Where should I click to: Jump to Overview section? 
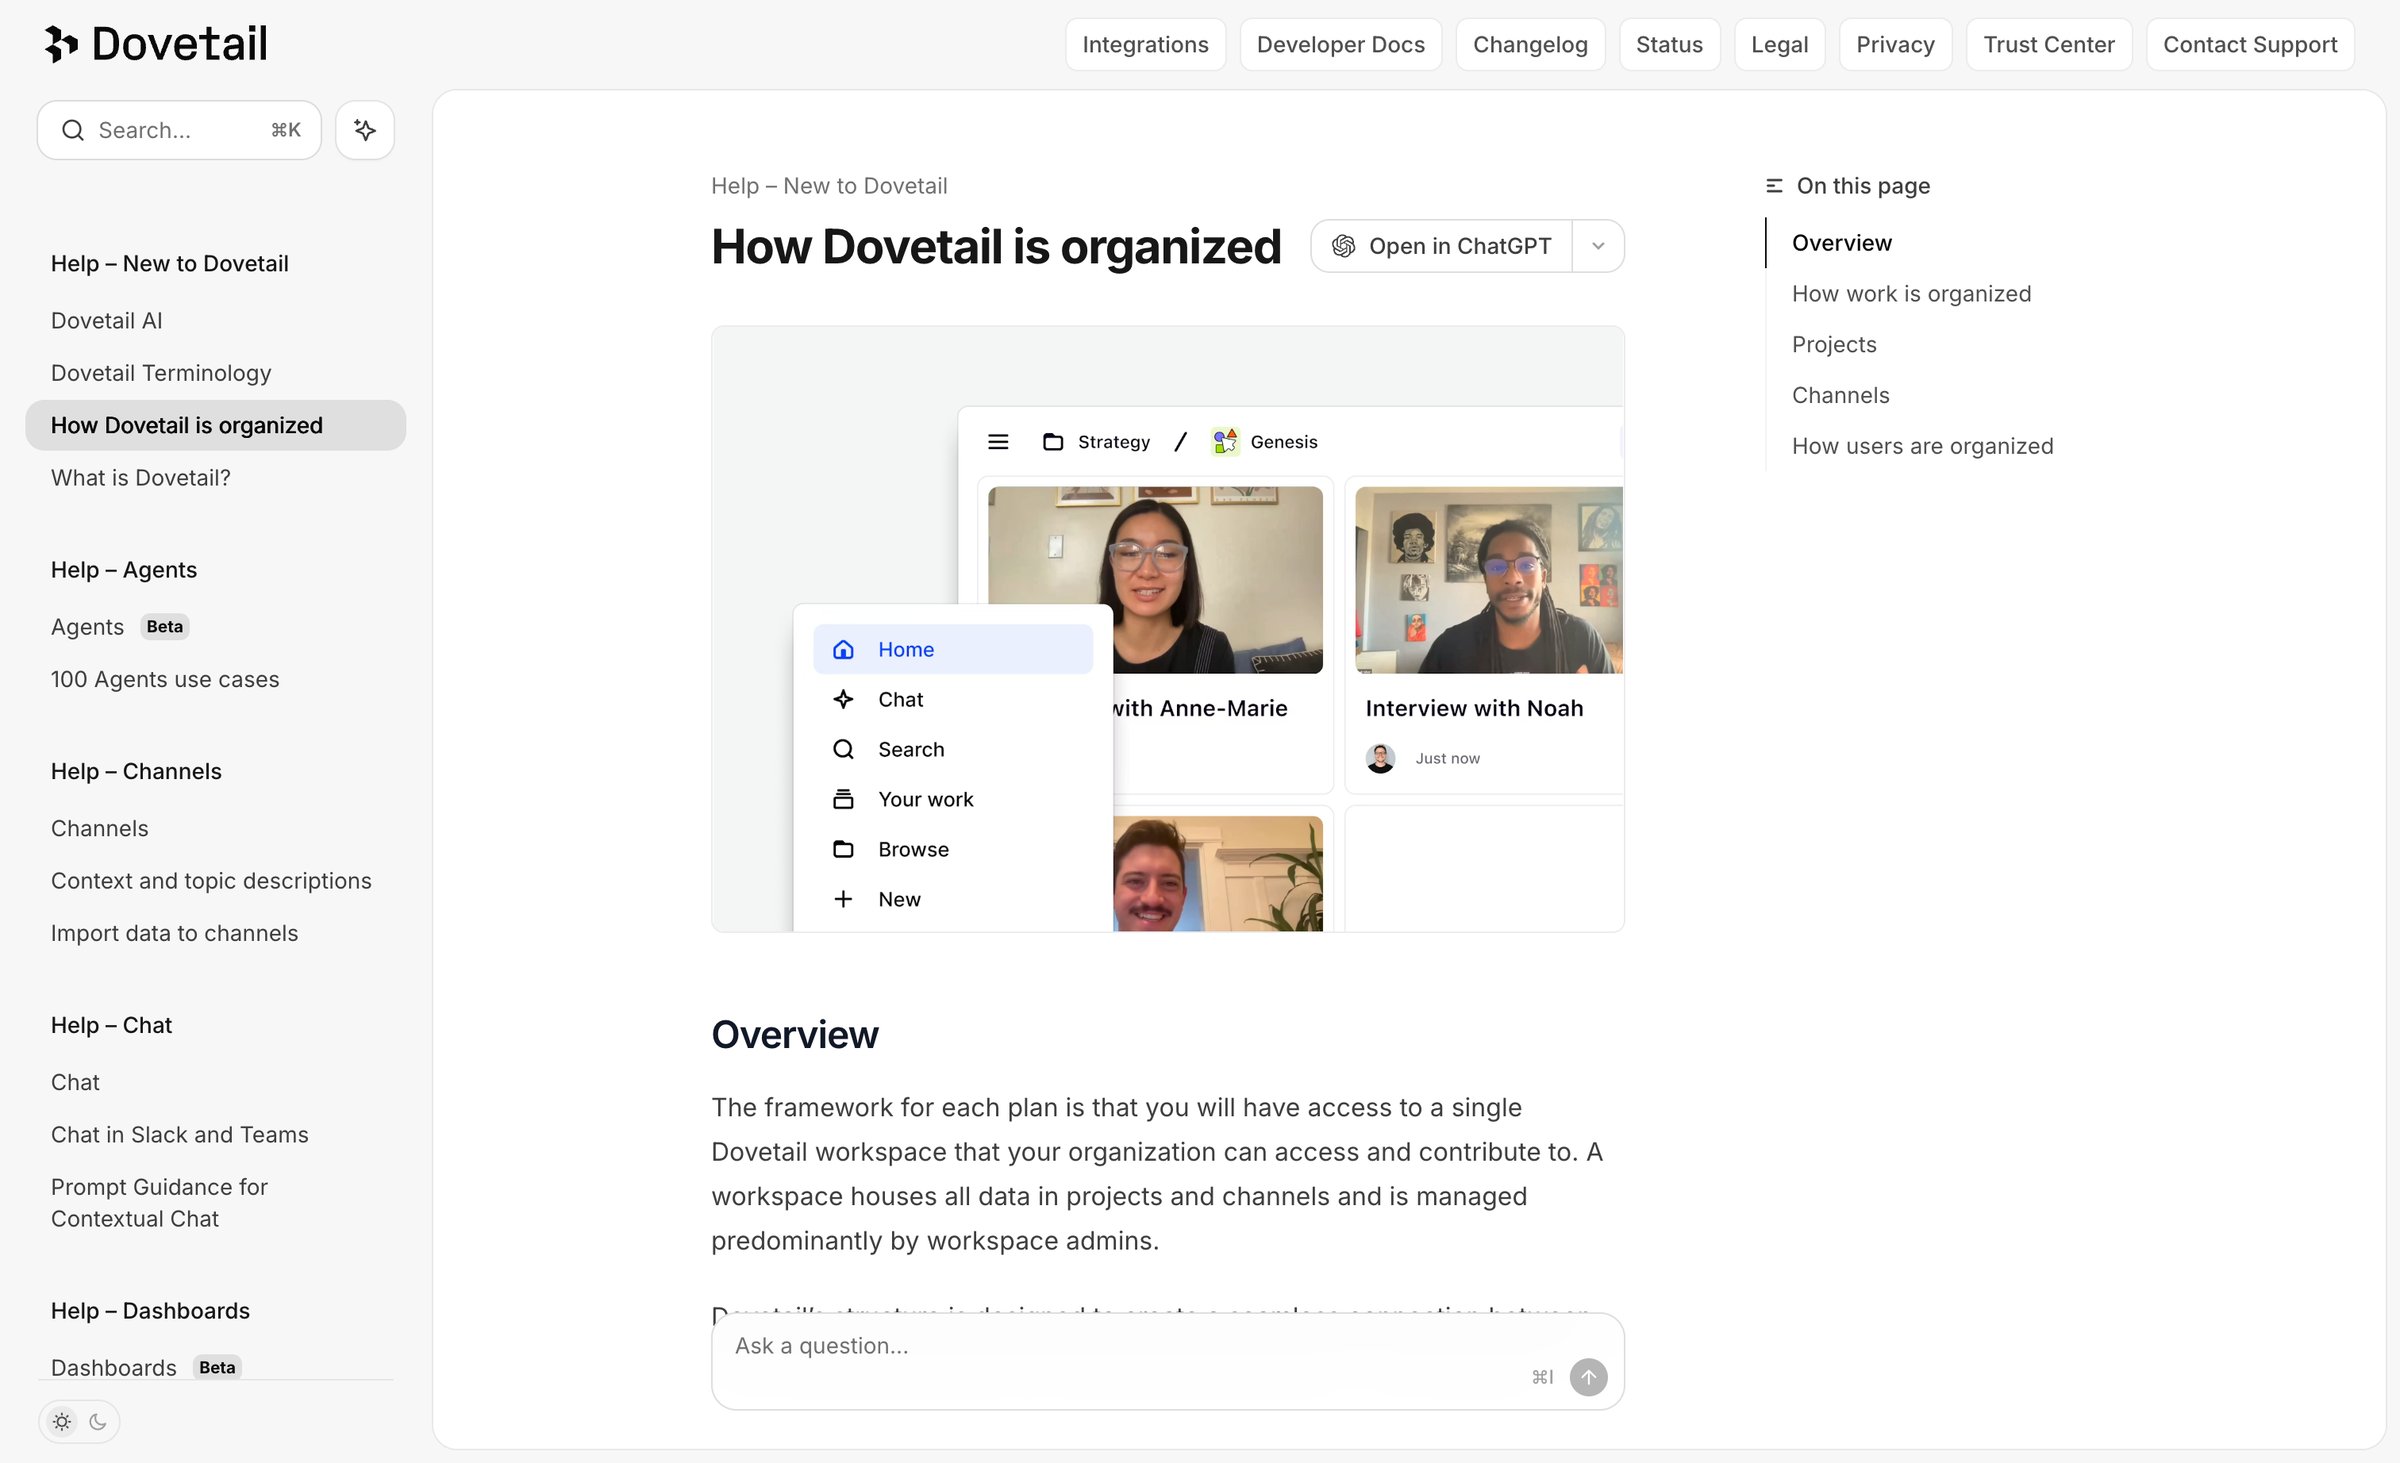coord(1841,243)
